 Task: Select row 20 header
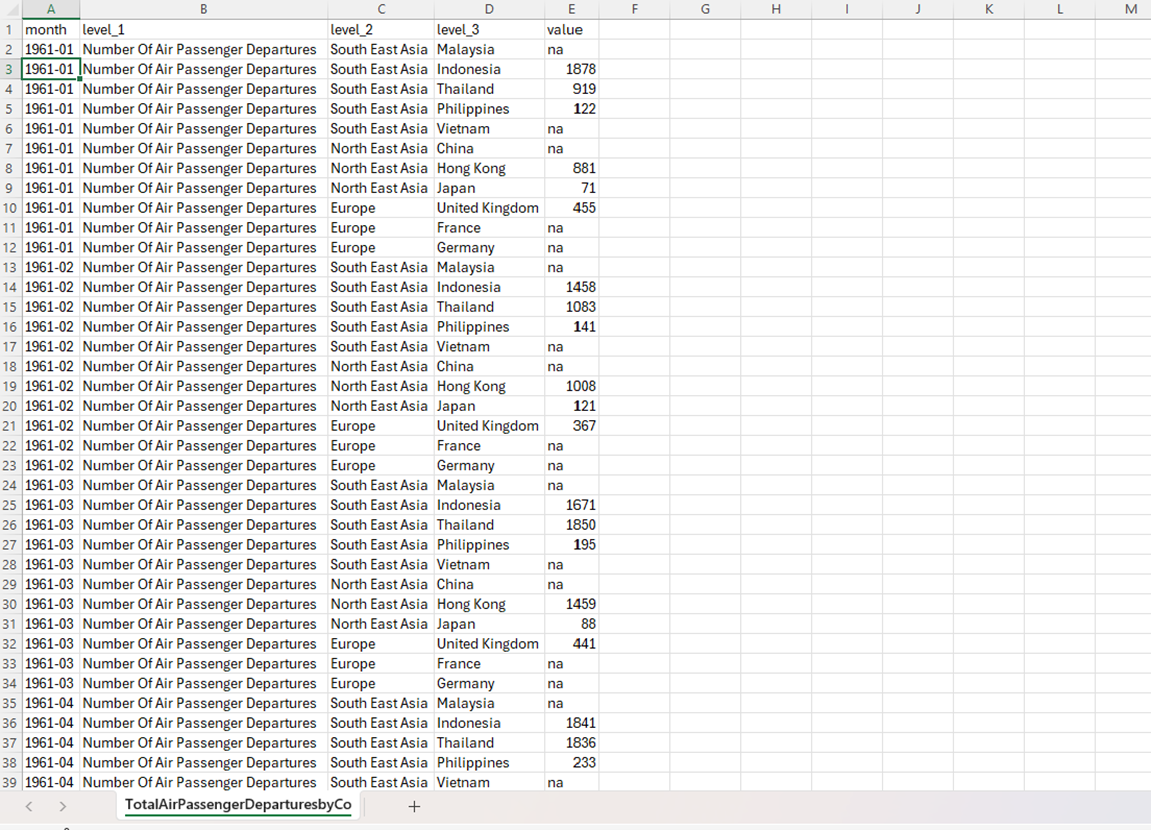(10, 406)
